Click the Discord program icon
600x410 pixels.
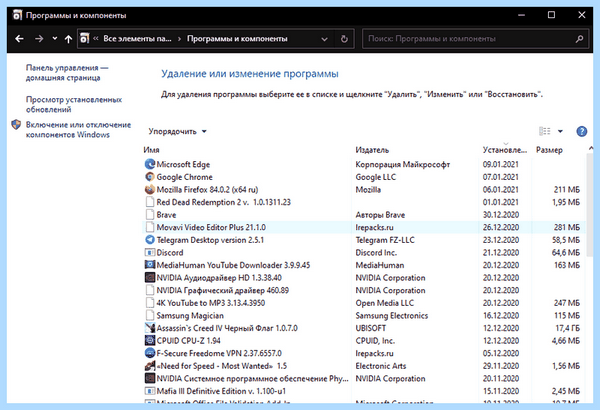(x=150, y=253)
